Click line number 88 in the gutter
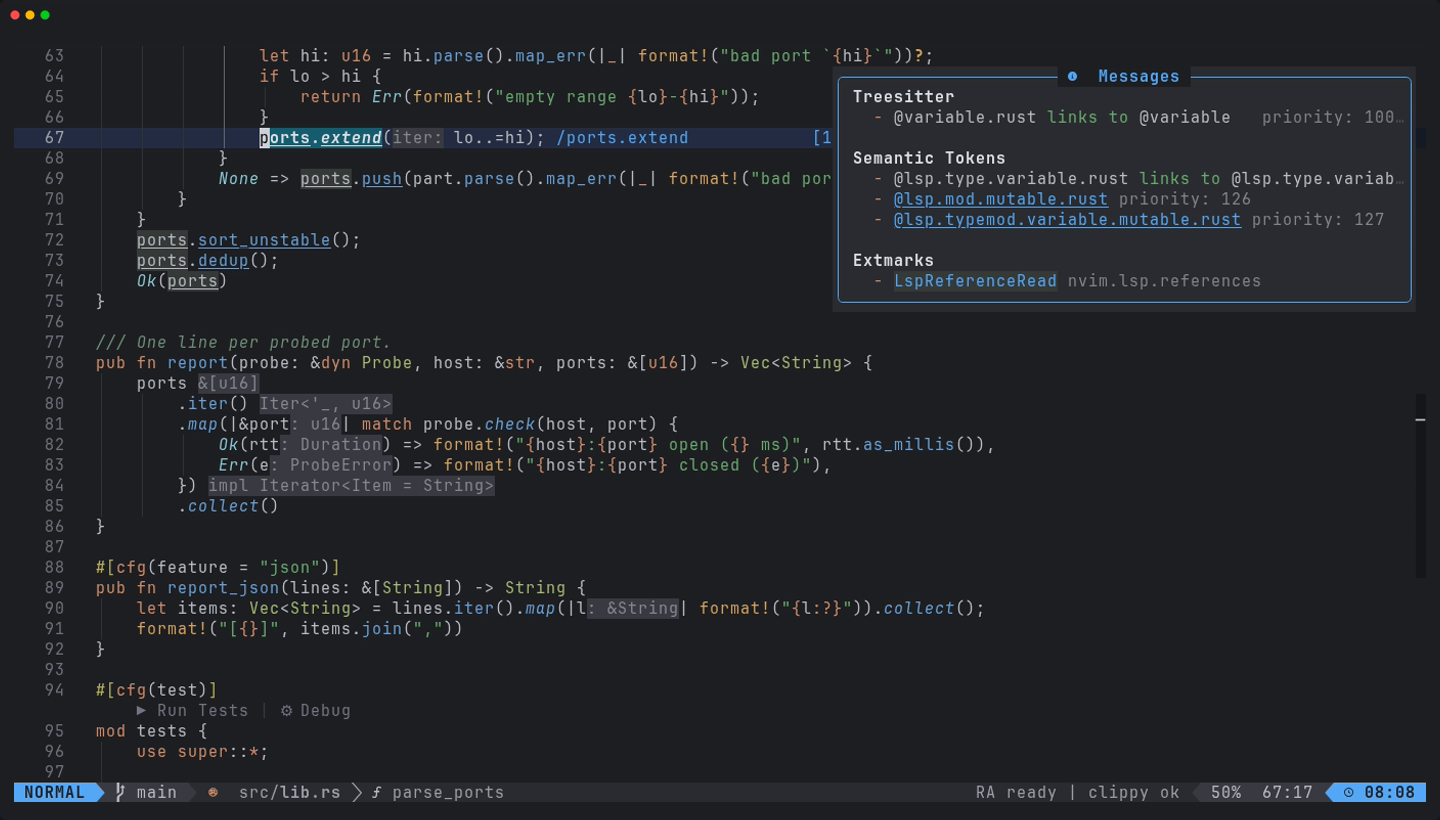Image resolution: width=1440 pixels, height=820 pixels. click(x=53, y=568)
